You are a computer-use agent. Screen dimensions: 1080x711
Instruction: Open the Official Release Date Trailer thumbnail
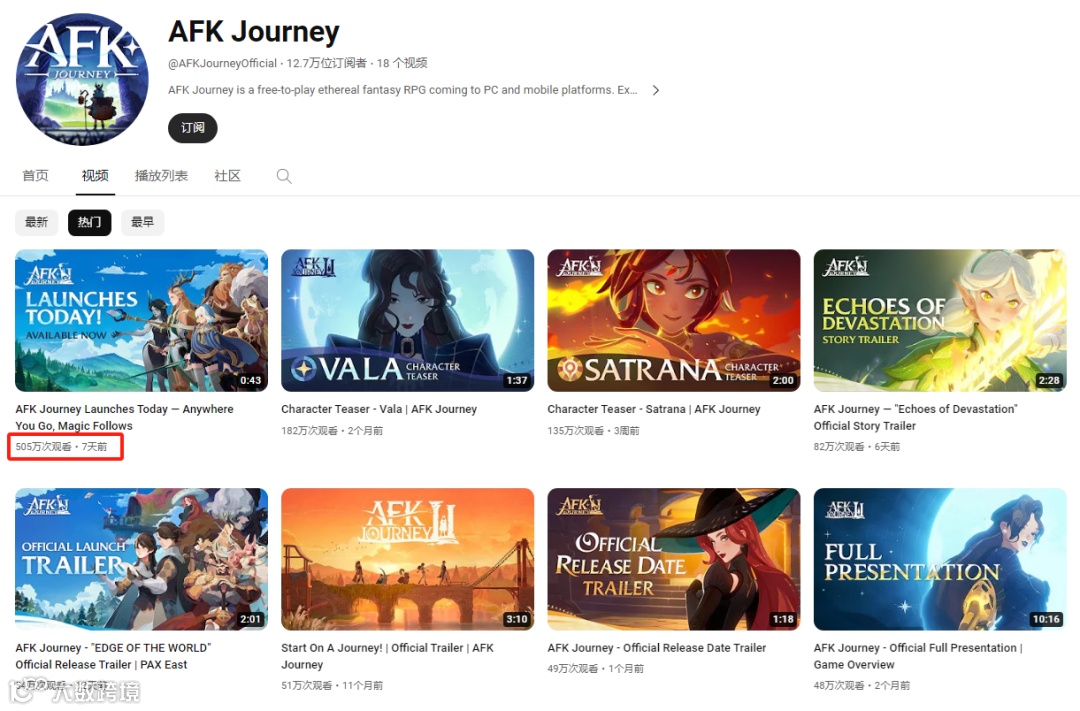pyautogui.click(x=674, y=559)
